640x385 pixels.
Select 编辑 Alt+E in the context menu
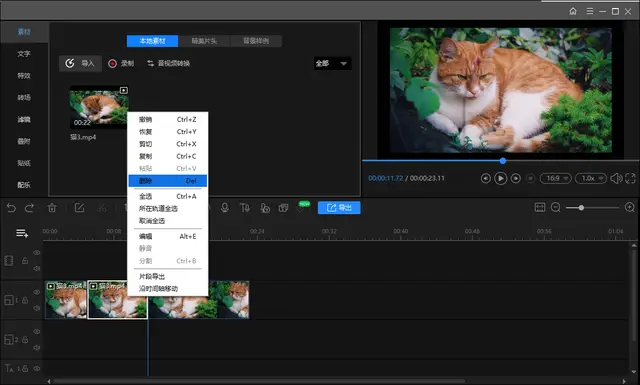pyautogui.click(x=168, y=236)
